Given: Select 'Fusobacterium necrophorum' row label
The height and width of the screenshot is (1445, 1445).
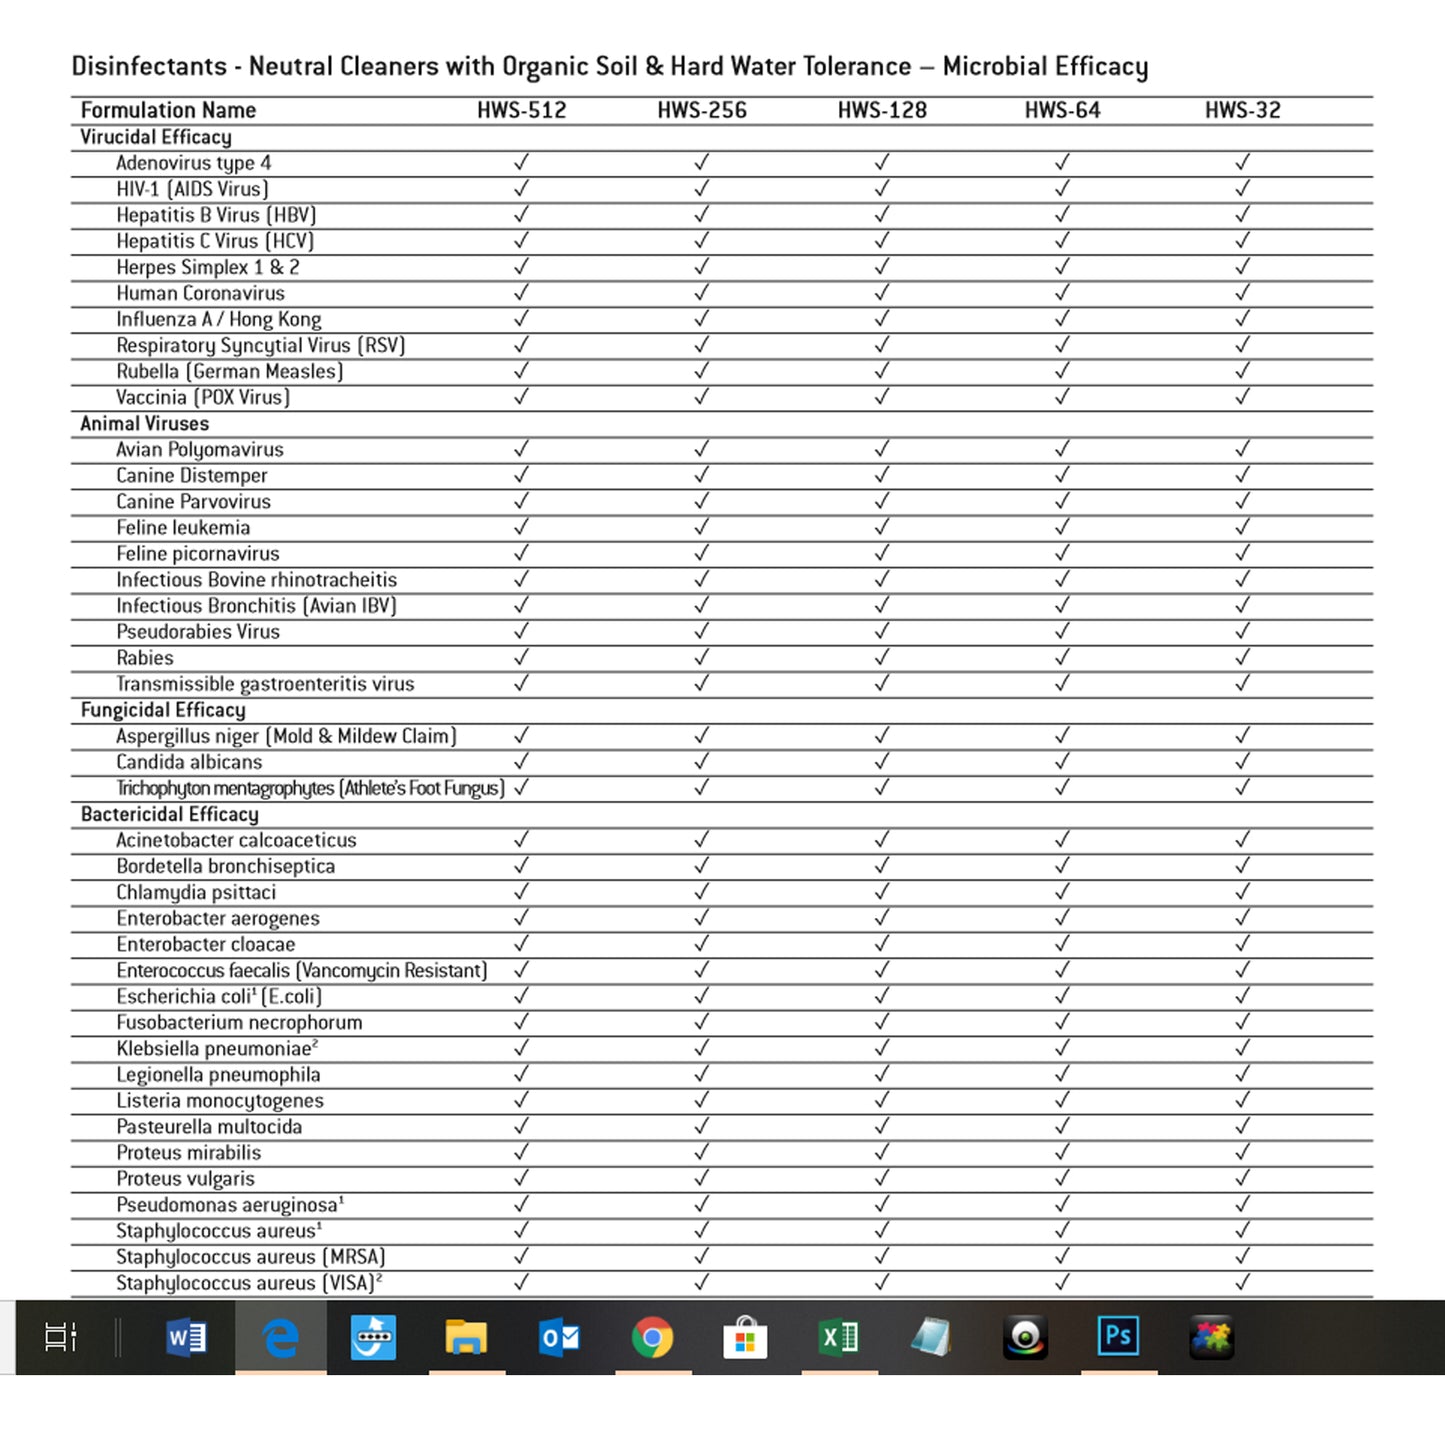Looking at the screenshot, I should [239, 1022].
